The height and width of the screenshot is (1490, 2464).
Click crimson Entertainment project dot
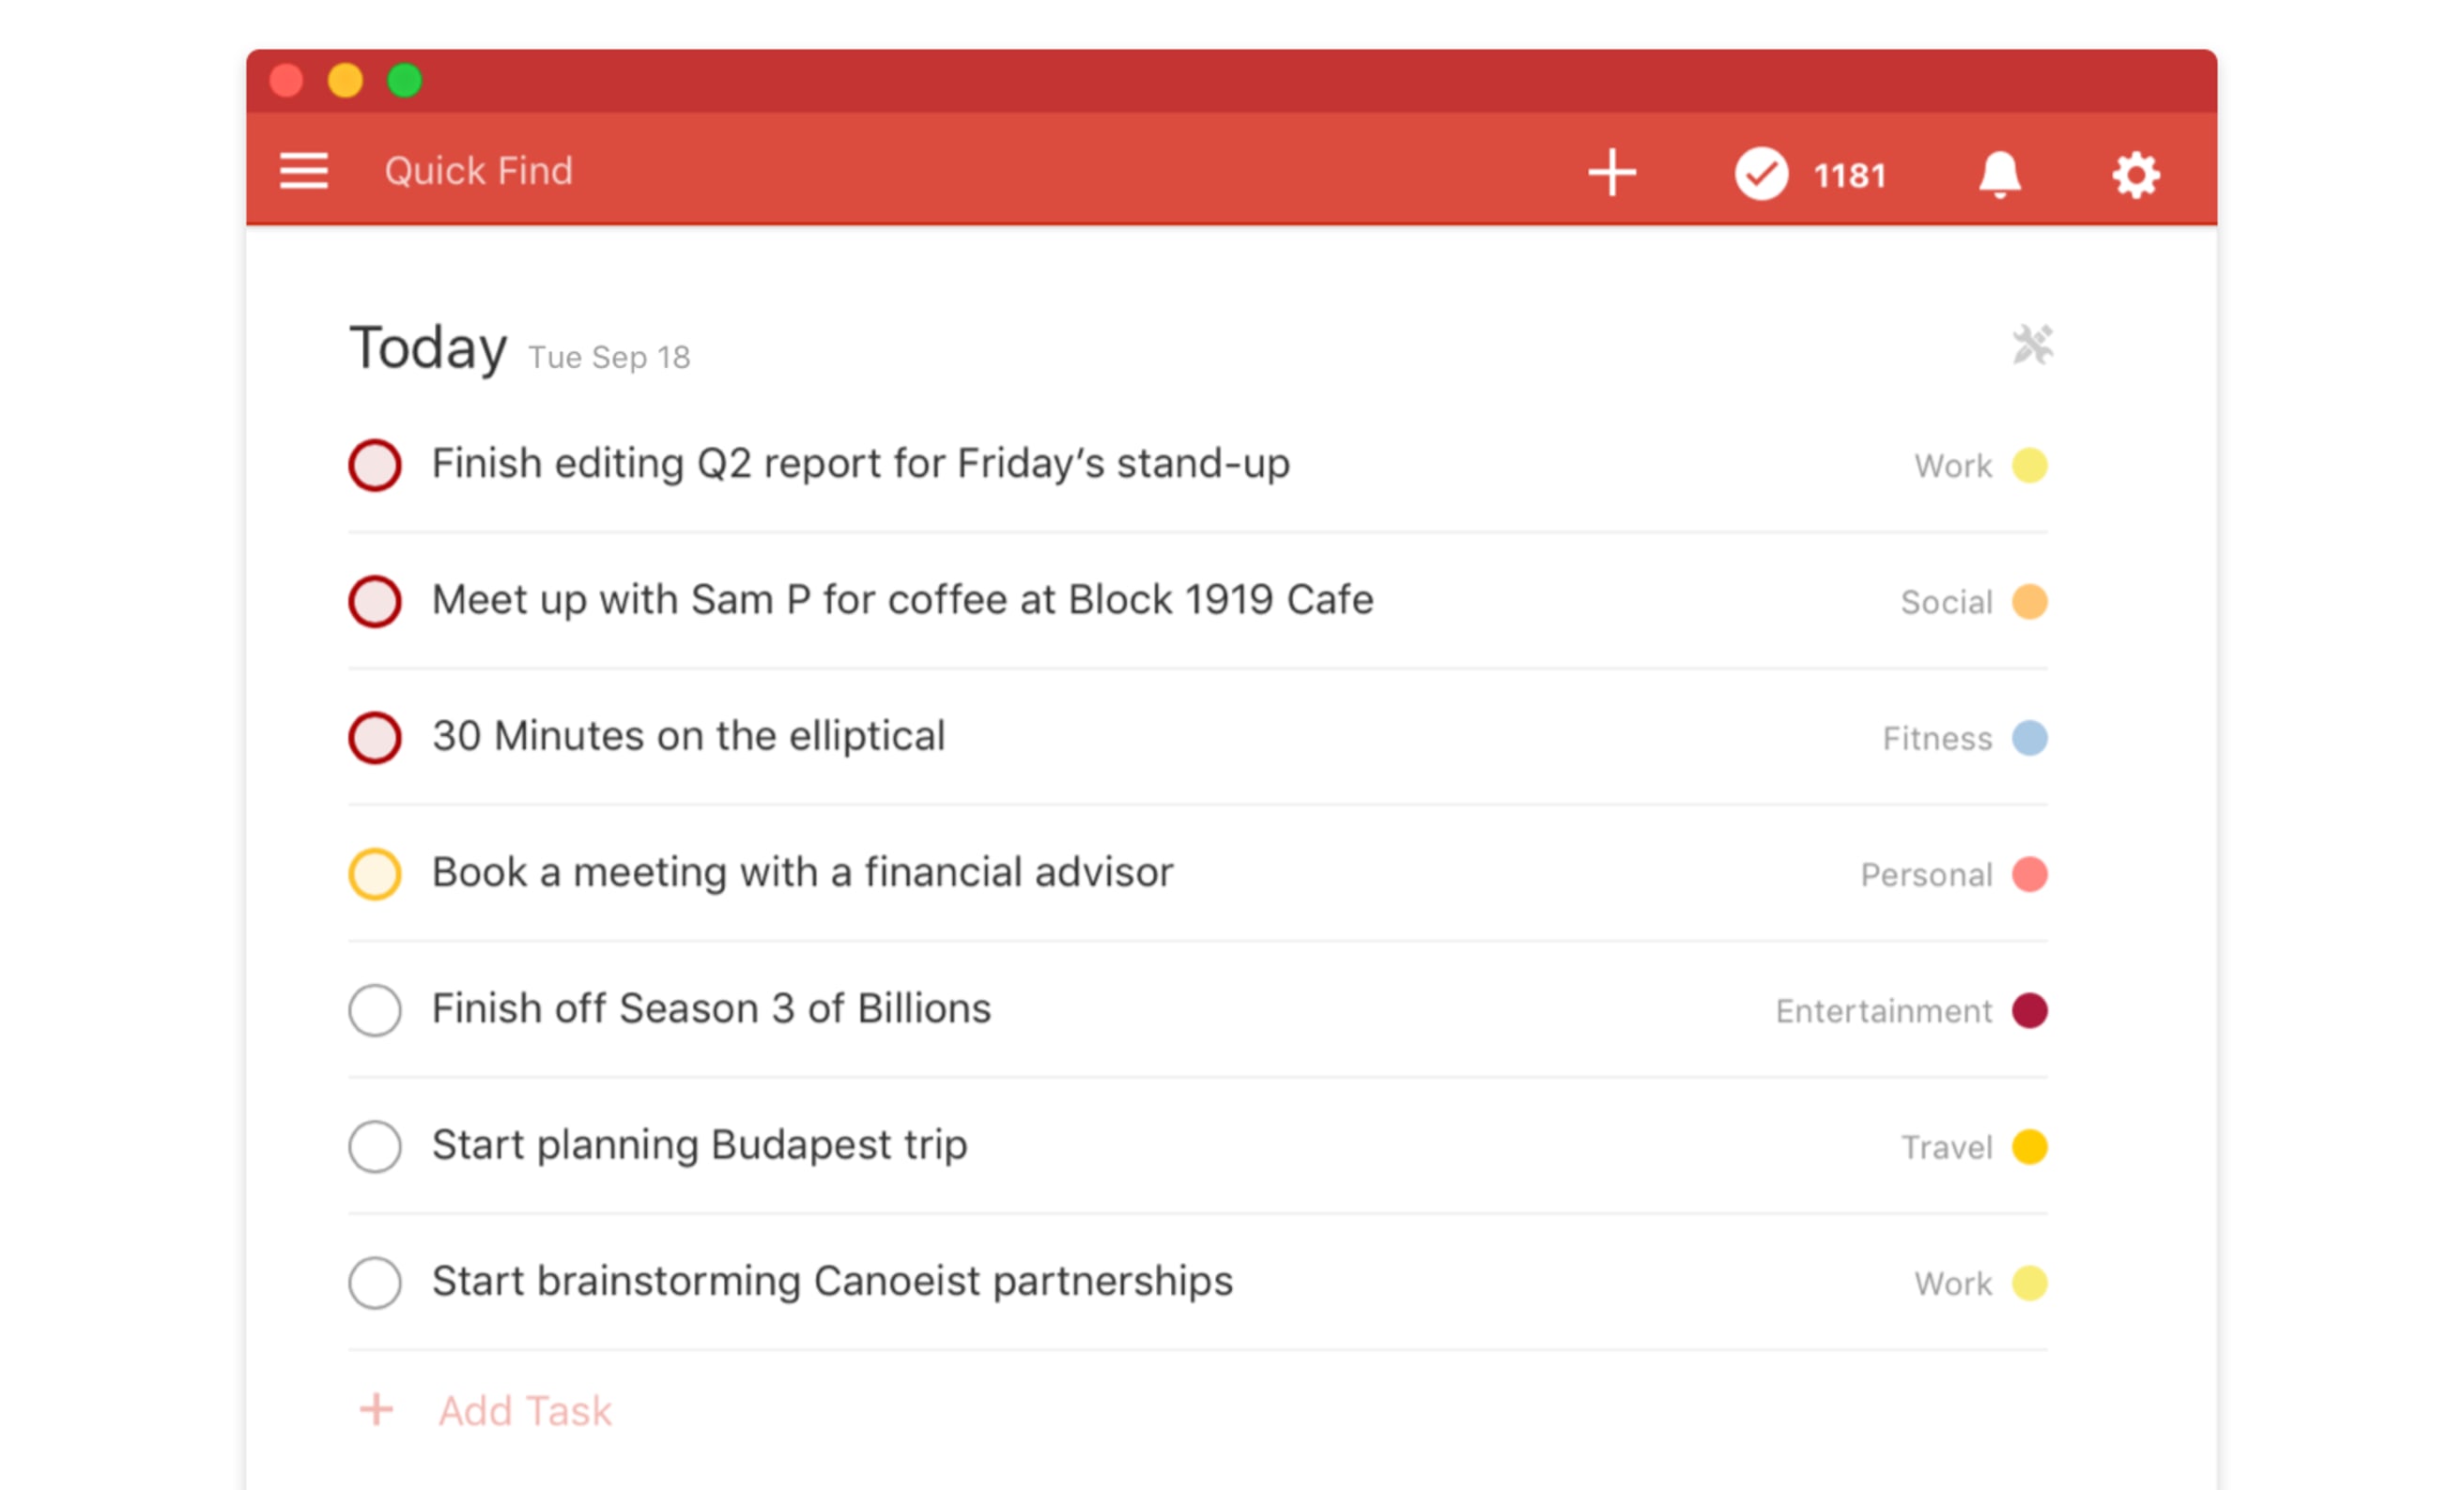point(2029,1009)
